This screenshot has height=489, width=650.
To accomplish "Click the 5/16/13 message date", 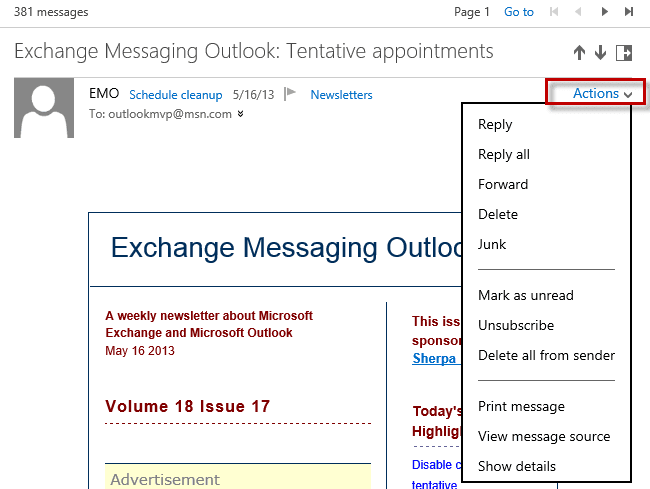I will point(253,95).
